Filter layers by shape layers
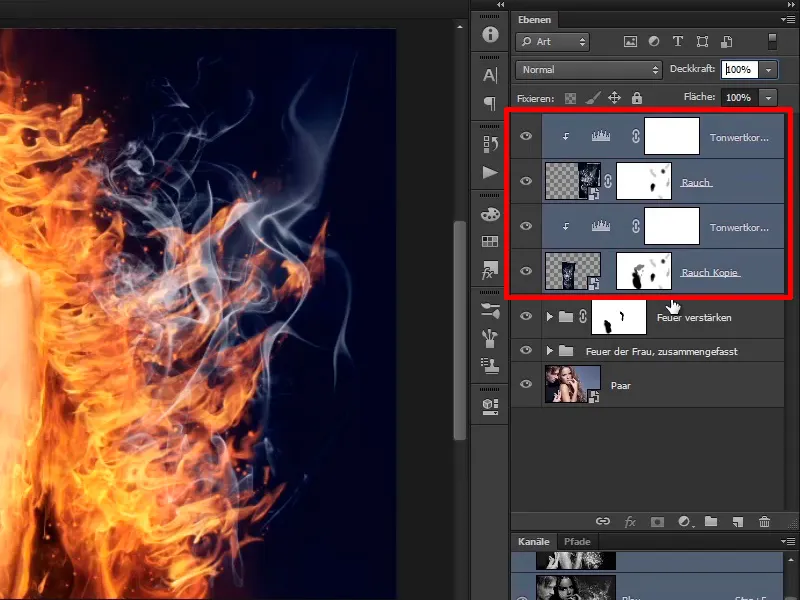Screen dimensions: 800x600 703,42
